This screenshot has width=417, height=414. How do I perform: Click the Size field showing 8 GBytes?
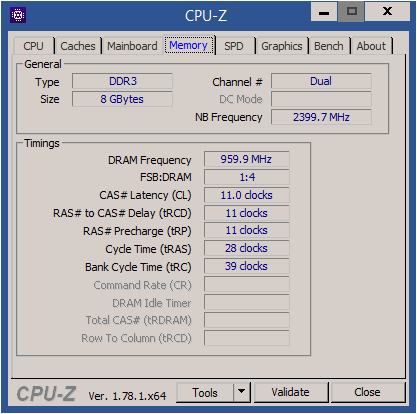(x=122, y=99)
